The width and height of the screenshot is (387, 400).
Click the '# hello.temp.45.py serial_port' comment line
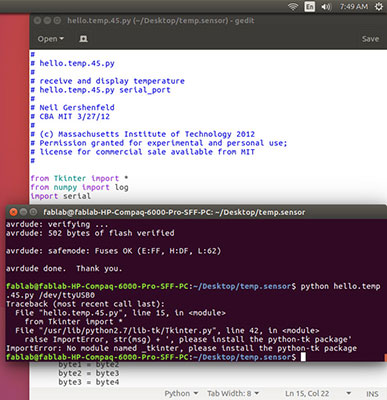100,90
